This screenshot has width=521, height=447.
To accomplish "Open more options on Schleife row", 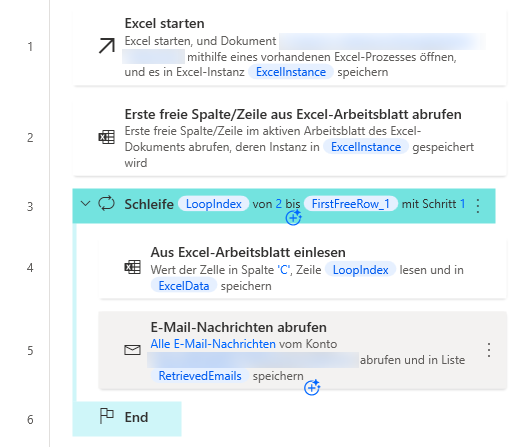I will click(x=478, y=206).
